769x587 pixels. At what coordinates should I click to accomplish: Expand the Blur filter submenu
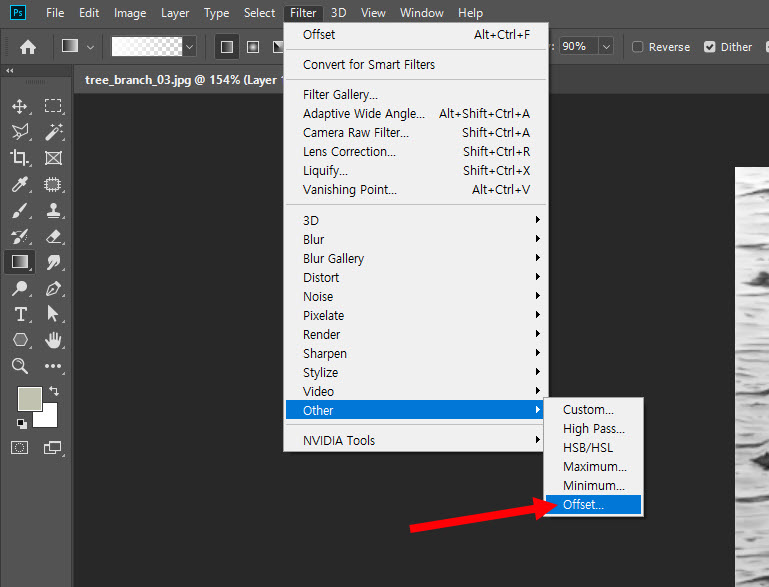(416, 239)
